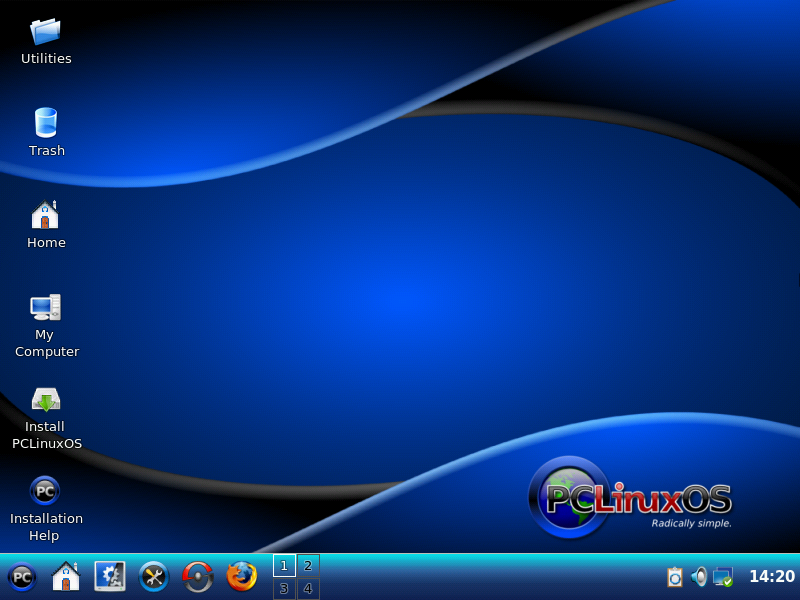
Task: Launch the red Synaptic package manager icon
Action: click(198, 577)
